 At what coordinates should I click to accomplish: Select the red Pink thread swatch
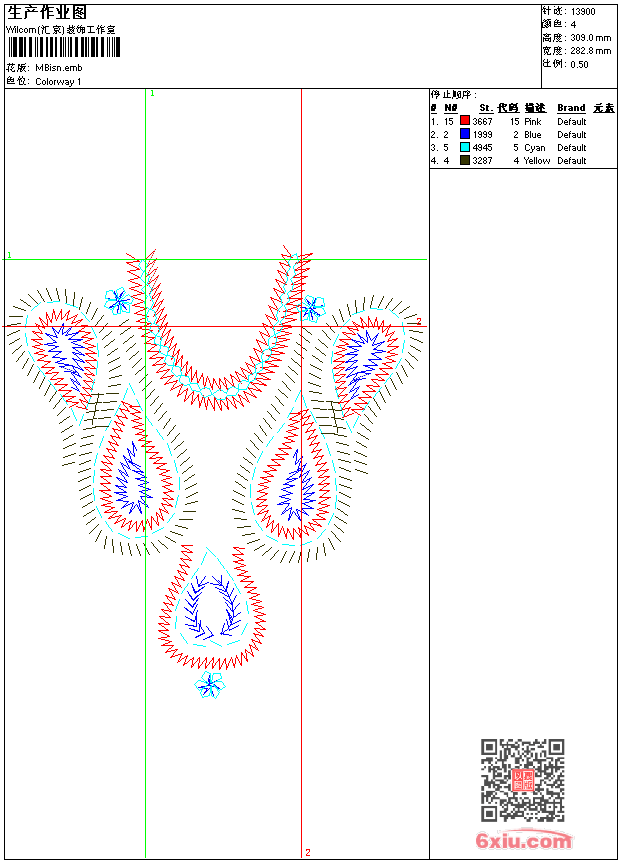(465, 121)
